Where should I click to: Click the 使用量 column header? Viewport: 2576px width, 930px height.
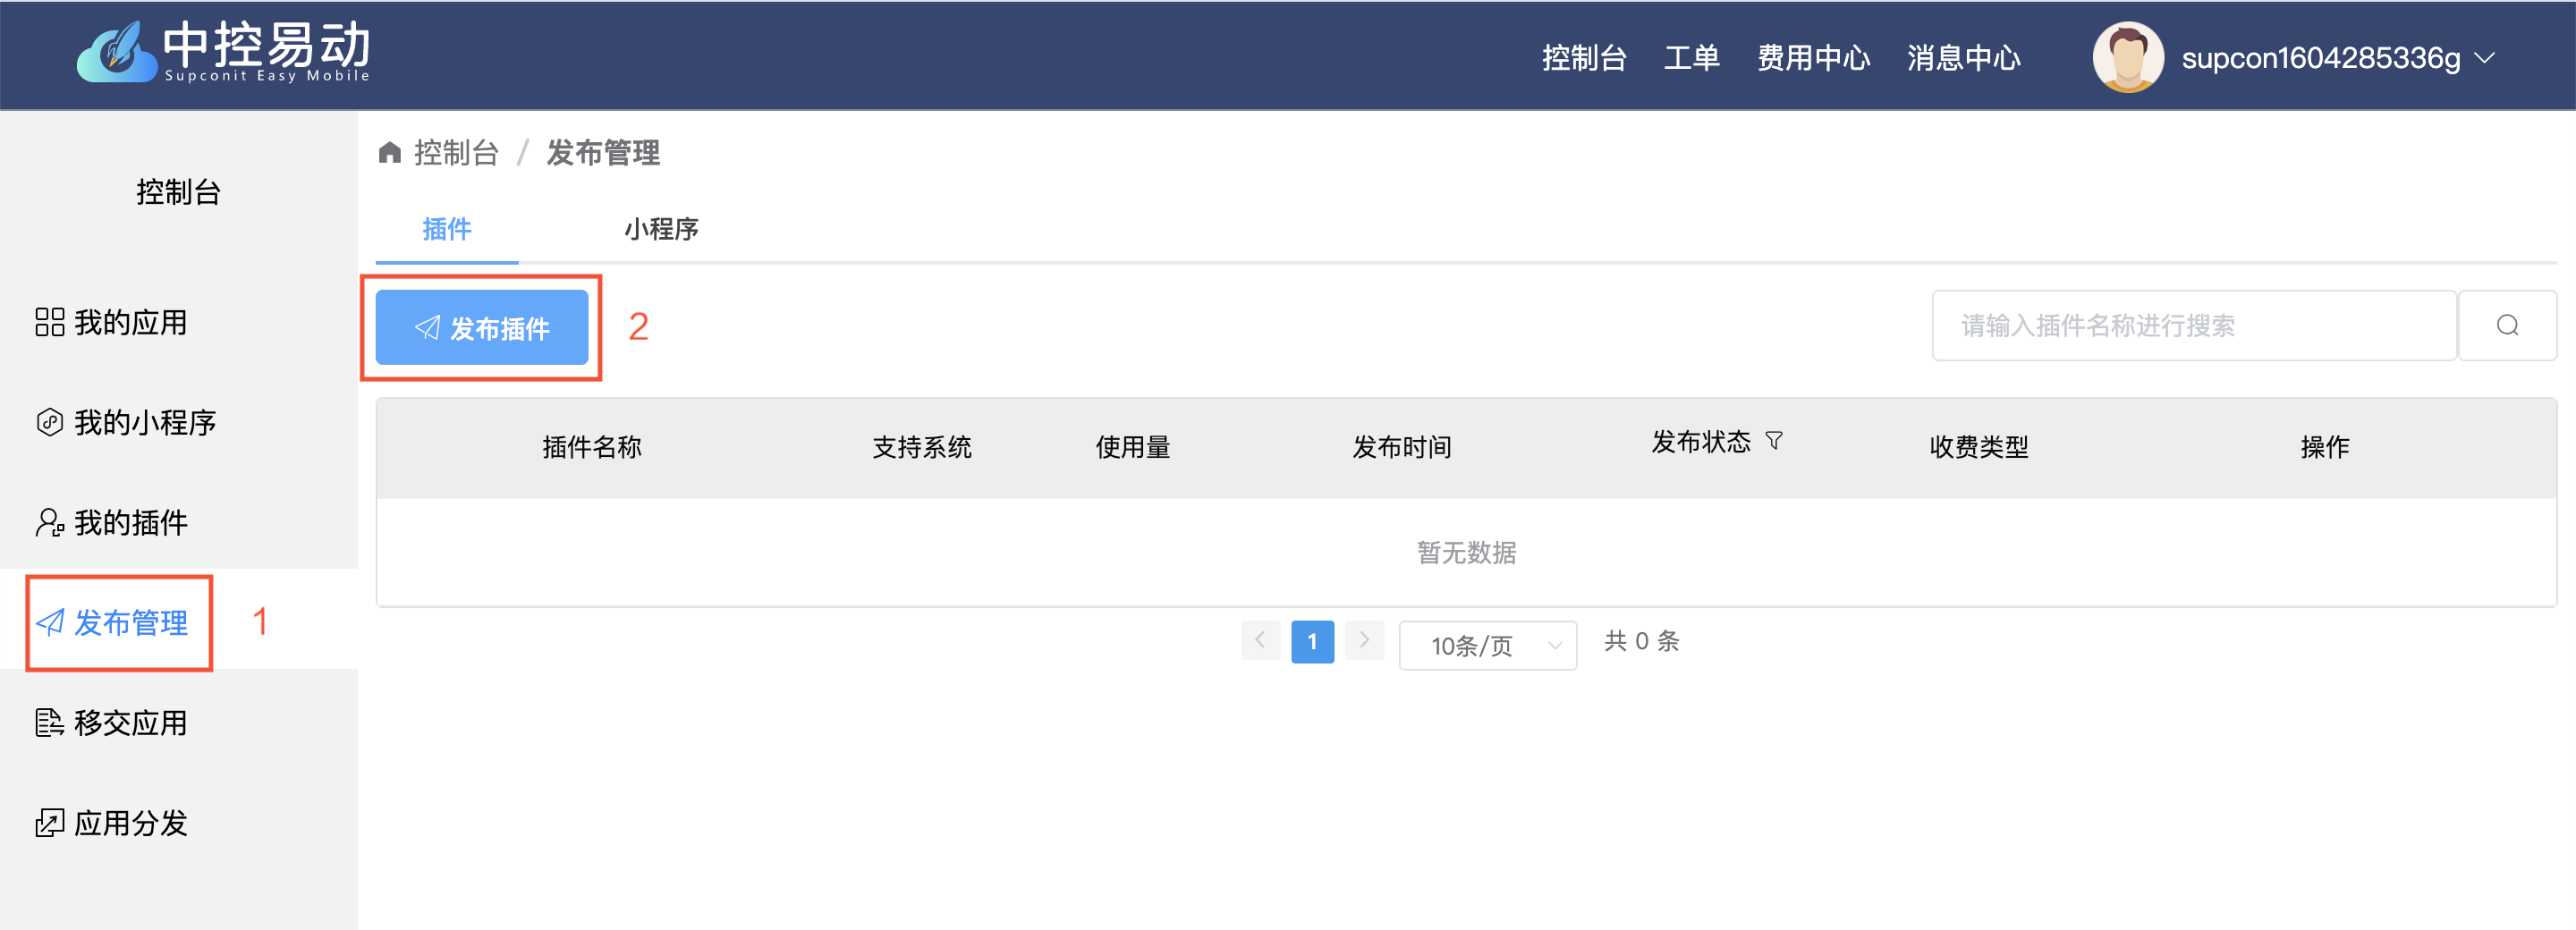point(1132,447)
